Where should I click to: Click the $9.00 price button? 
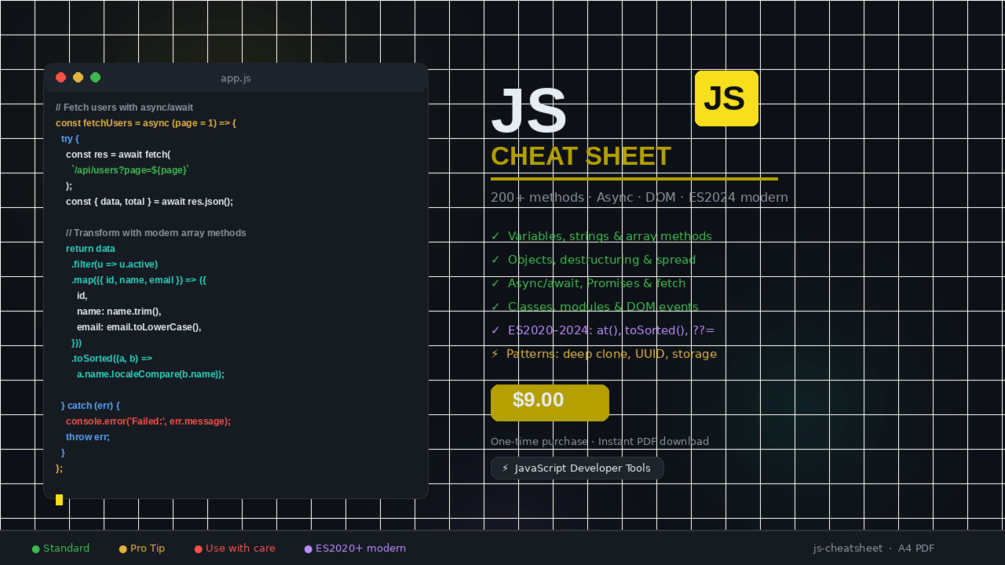coord(550,402)
